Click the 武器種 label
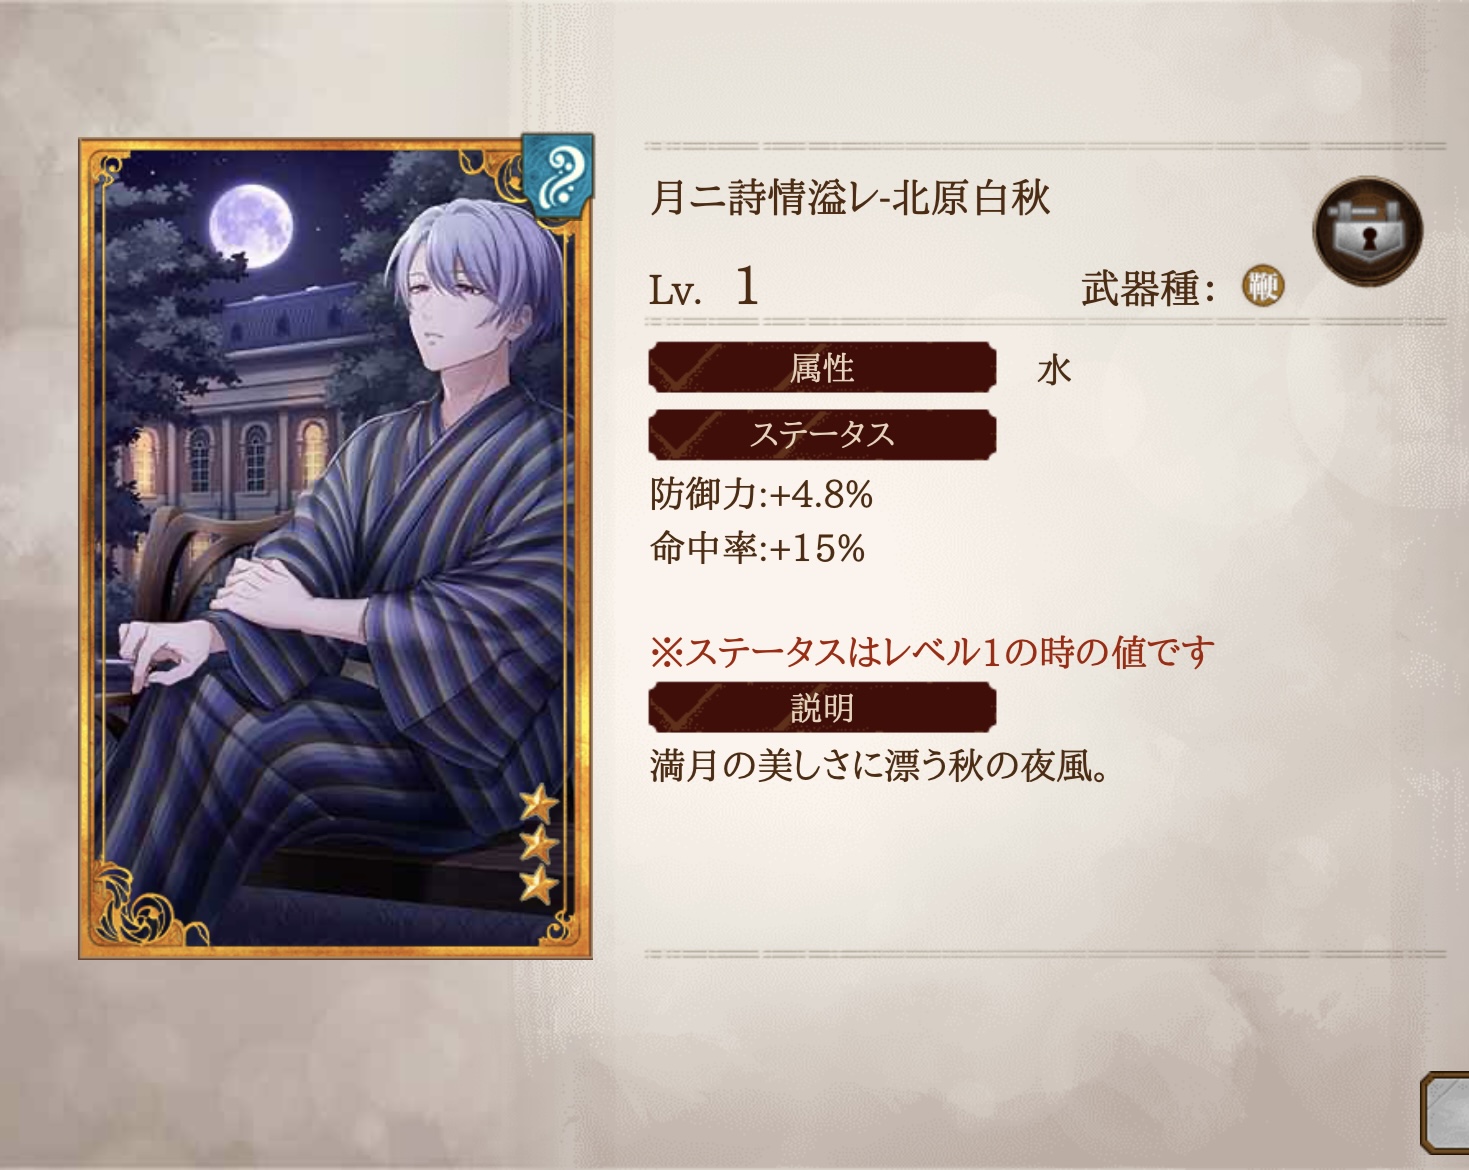Screen dimensions: 1469x1170 [1148, 289]
